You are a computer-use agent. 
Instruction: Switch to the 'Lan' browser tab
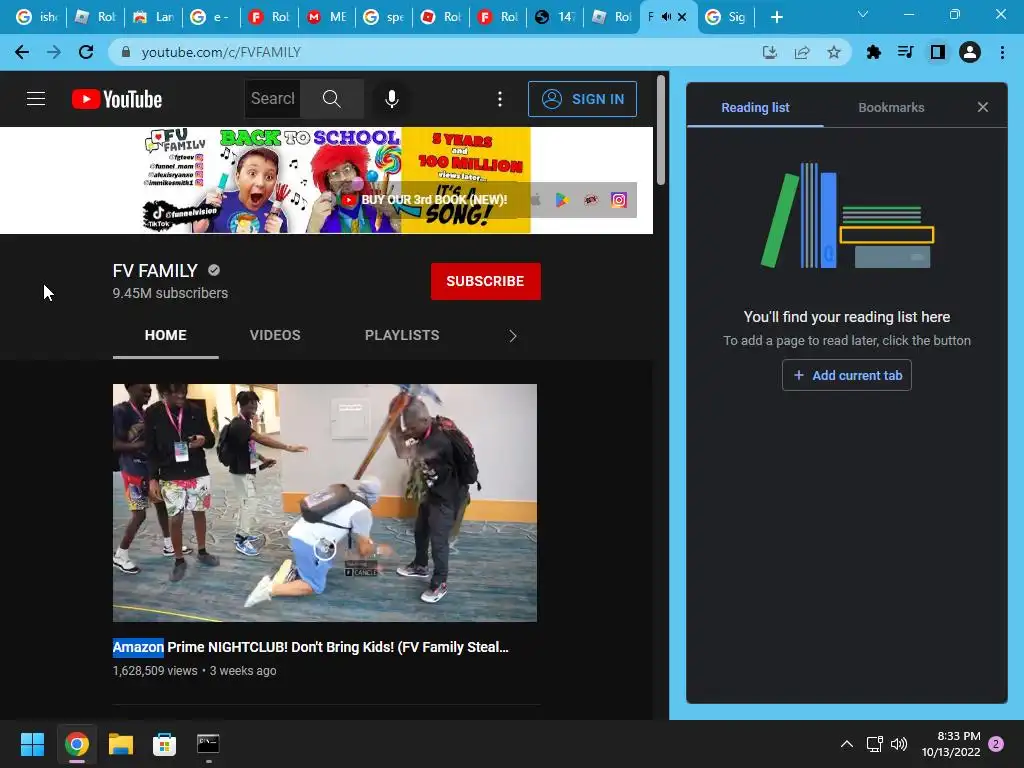155,17
